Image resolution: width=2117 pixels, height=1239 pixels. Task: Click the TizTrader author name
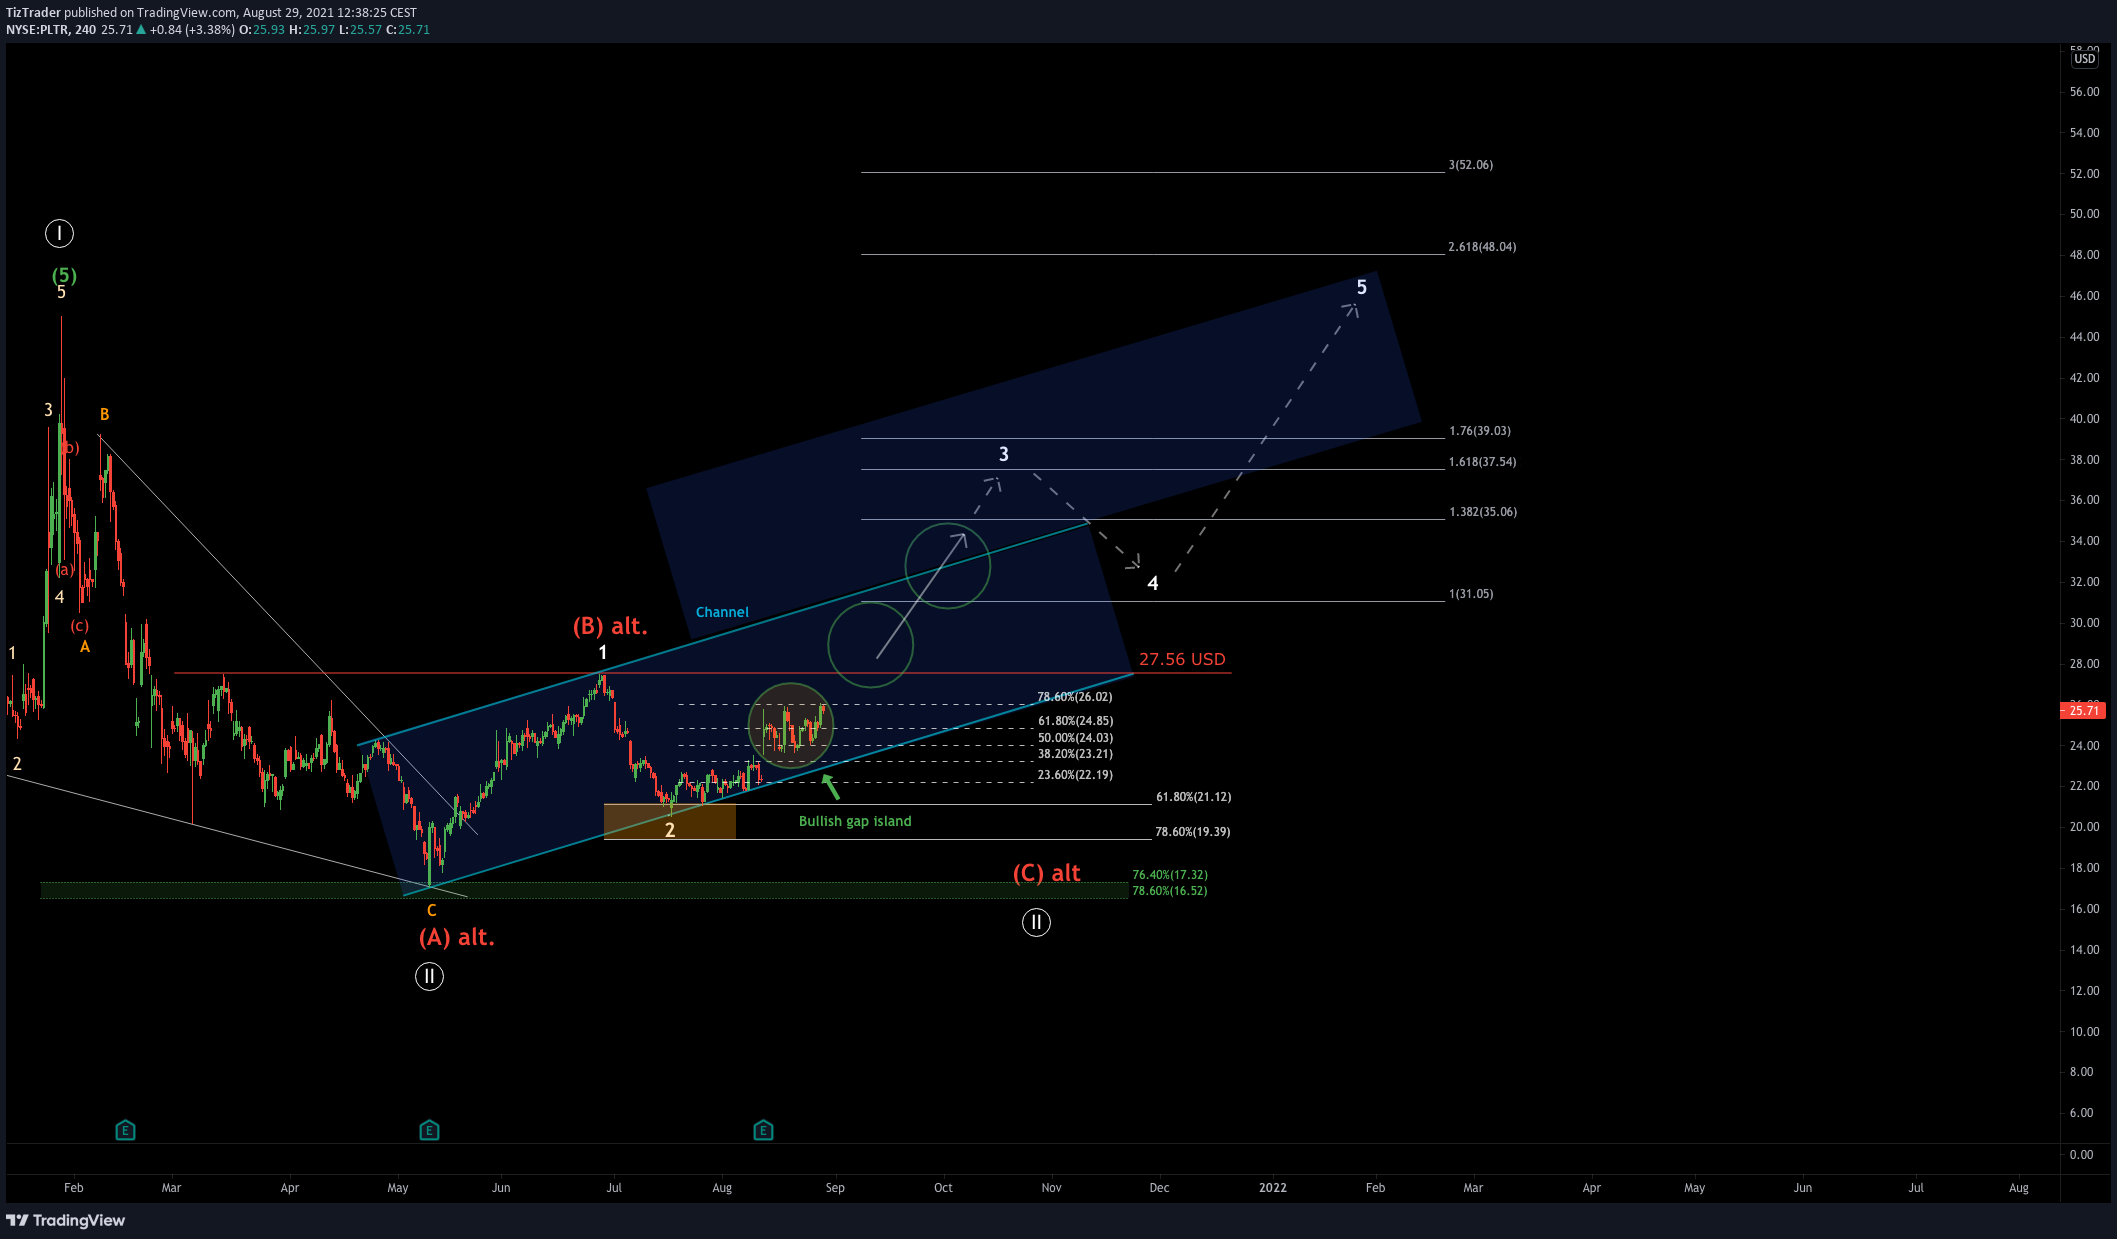[x=33, y=13]
